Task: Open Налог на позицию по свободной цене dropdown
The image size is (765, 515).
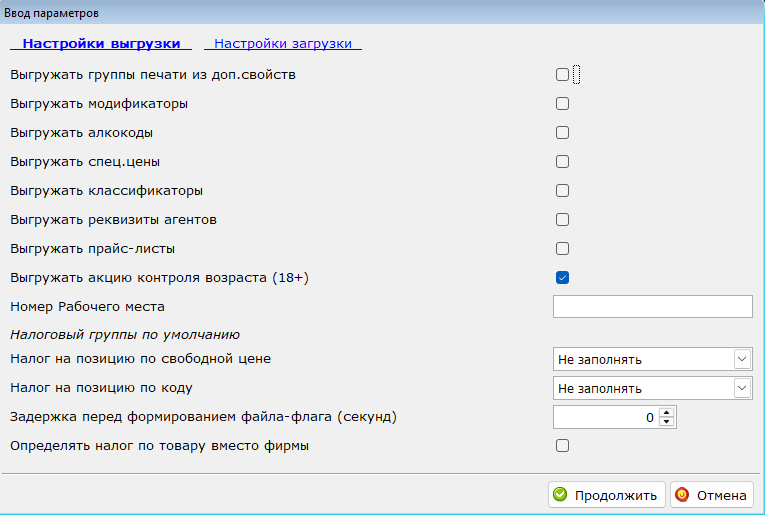Action: point(652,359)
